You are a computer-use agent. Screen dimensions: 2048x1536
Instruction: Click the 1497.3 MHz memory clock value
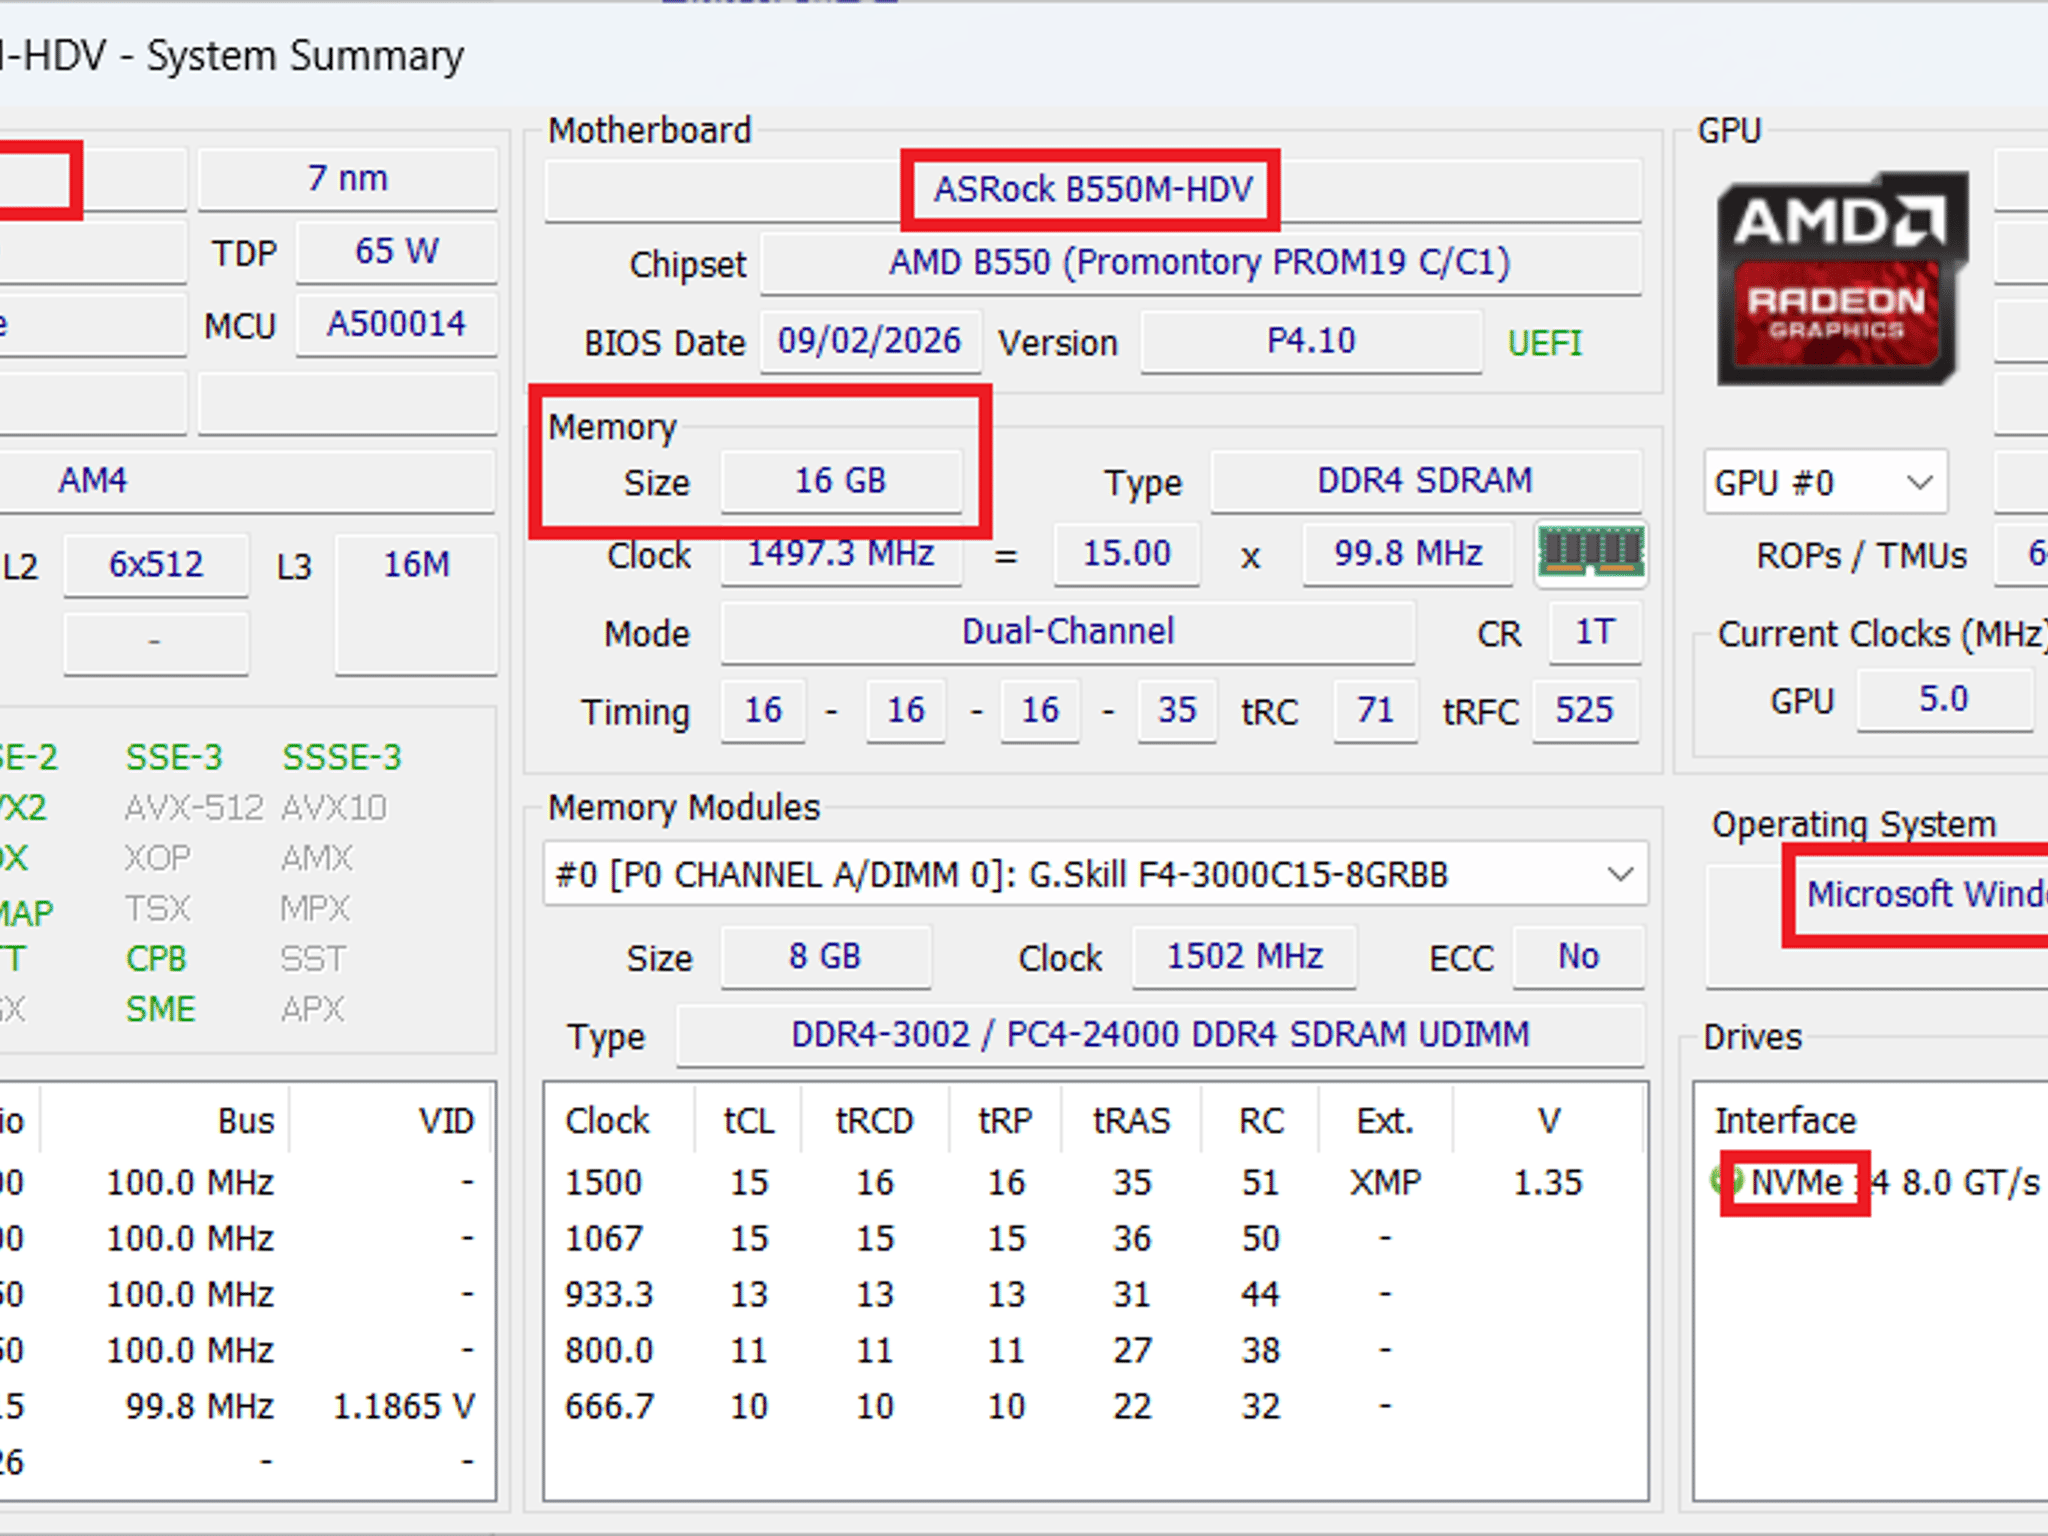coord(840,553)
